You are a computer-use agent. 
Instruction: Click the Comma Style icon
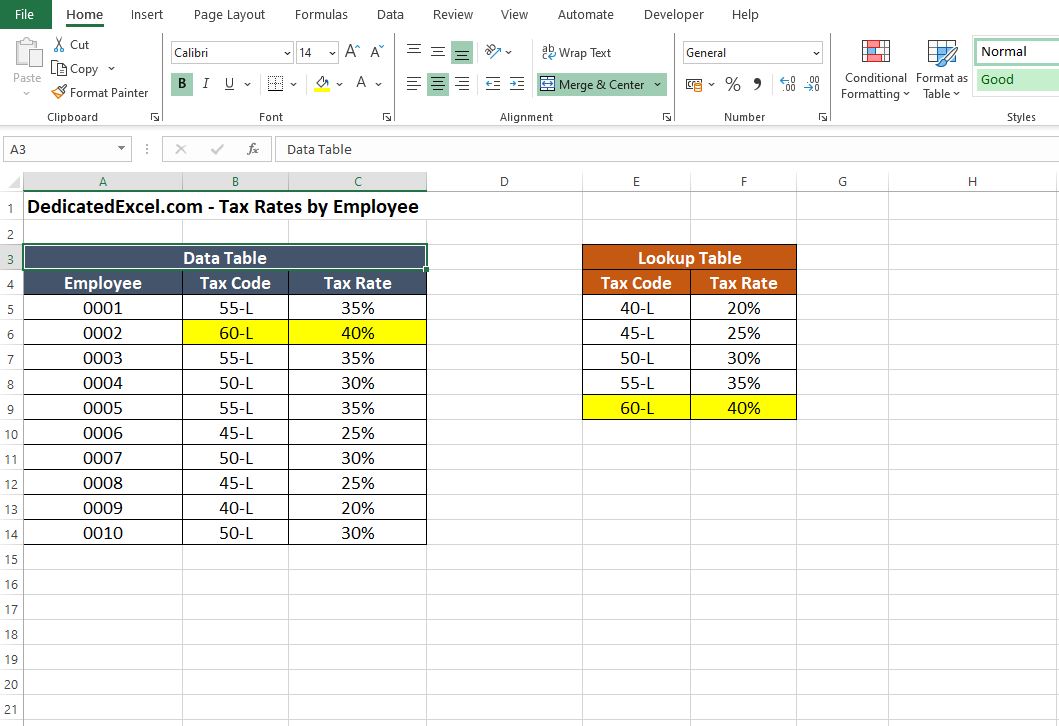tap(757, 85)
